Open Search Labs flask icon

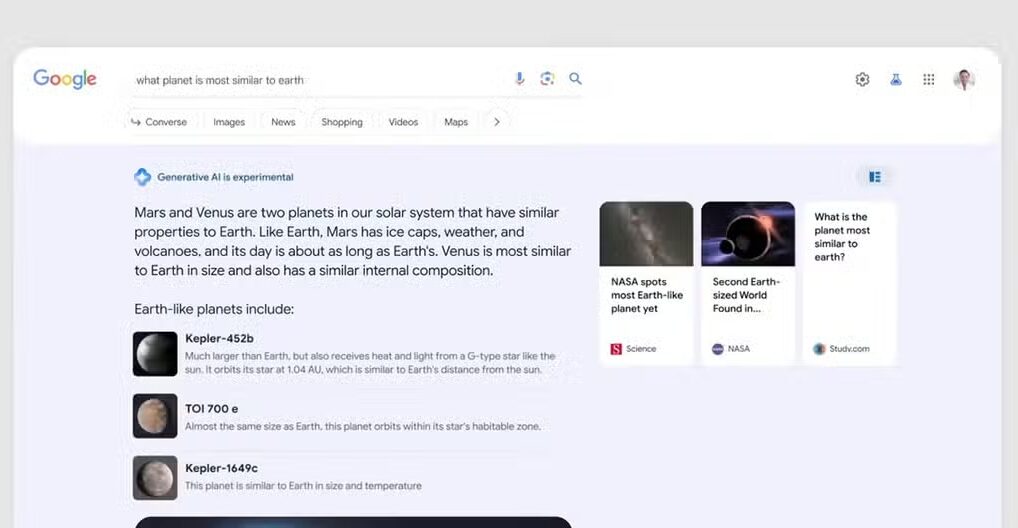(x=896, y=80)
